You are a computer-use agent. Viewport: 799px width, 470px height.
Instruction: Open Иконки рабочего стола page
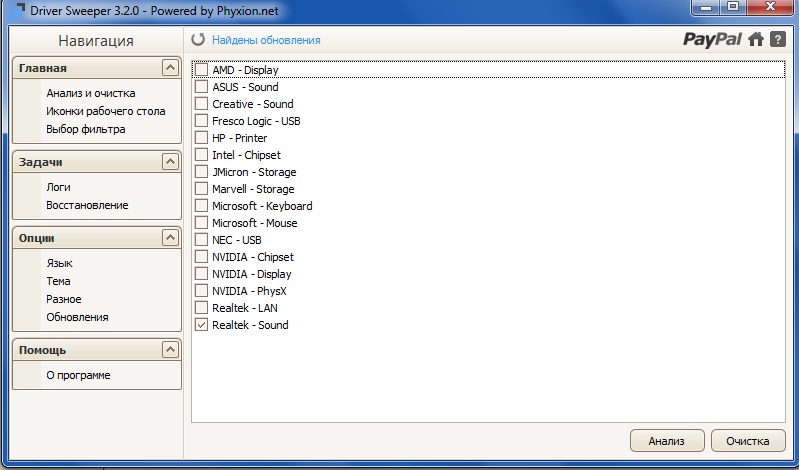(105, 111)
